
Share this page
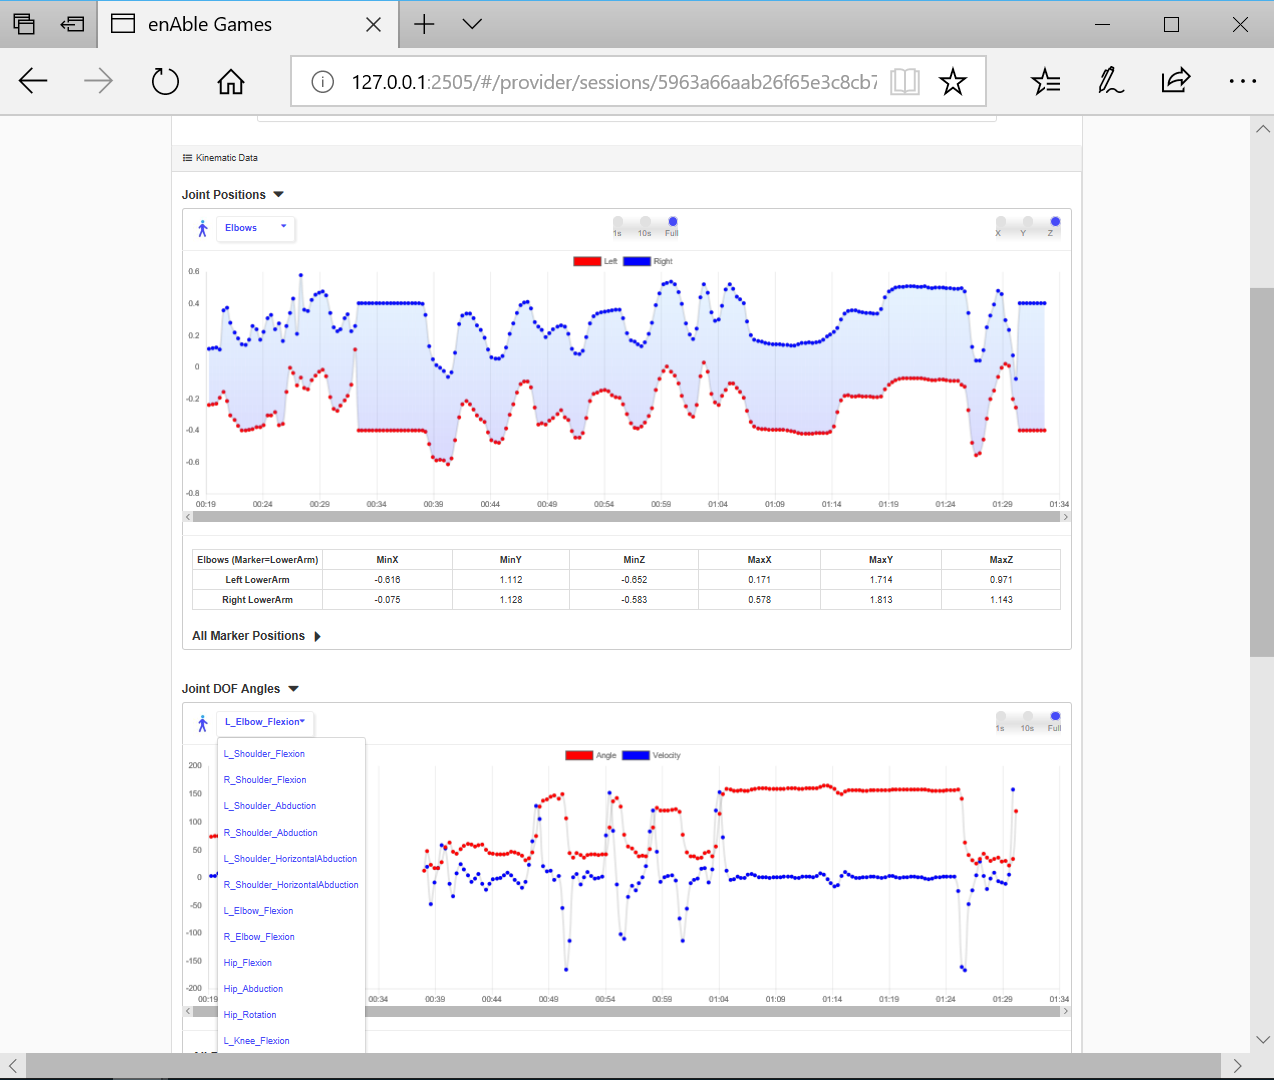click(1176, 80)
